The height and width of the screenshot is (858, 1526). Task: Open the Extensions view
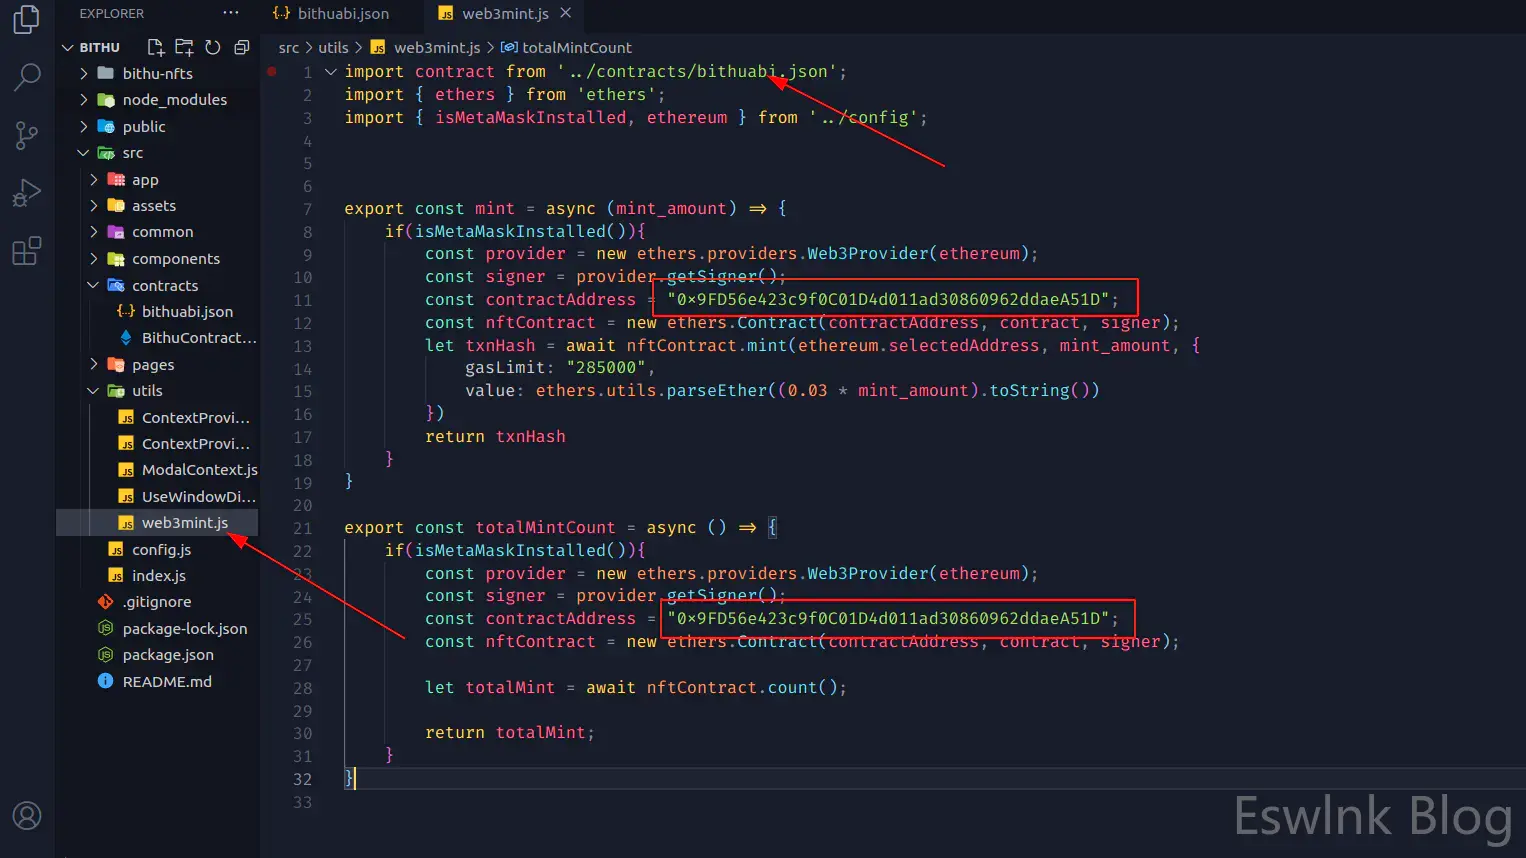pyautogui.click(x=27, y=250)
